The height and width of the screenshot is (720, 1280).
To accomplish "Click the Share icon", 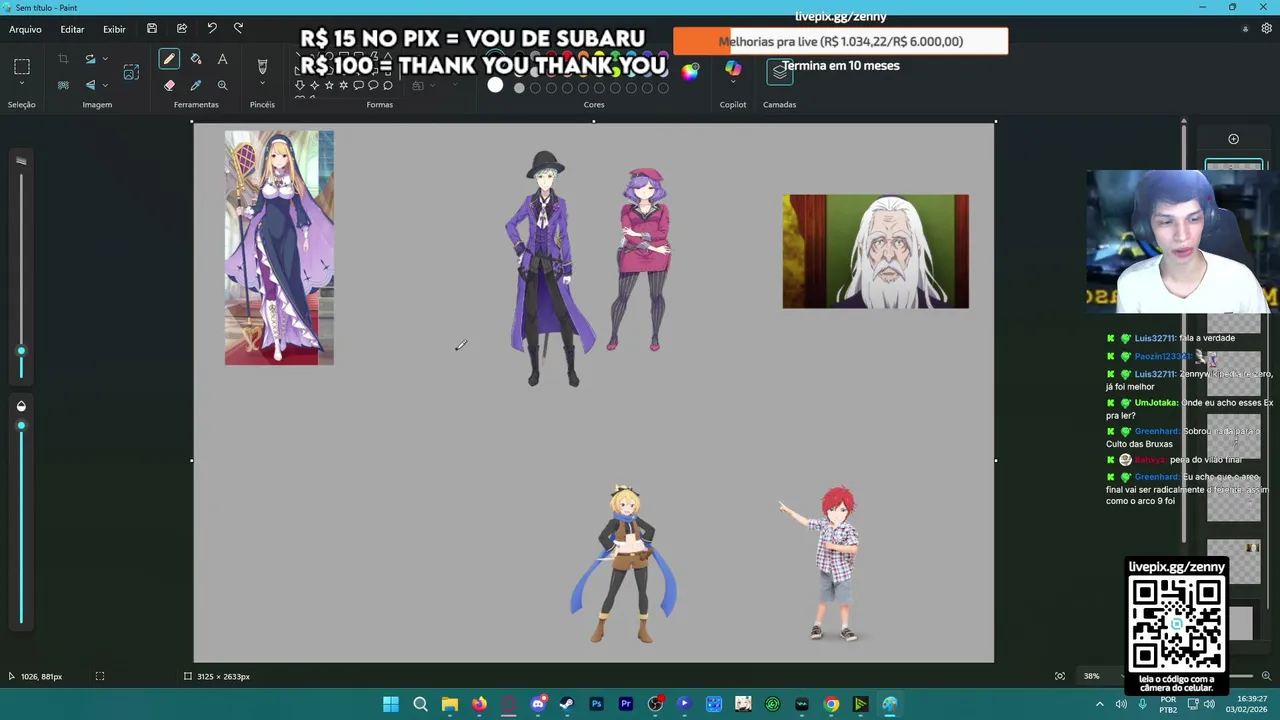I will coord(182,29).
